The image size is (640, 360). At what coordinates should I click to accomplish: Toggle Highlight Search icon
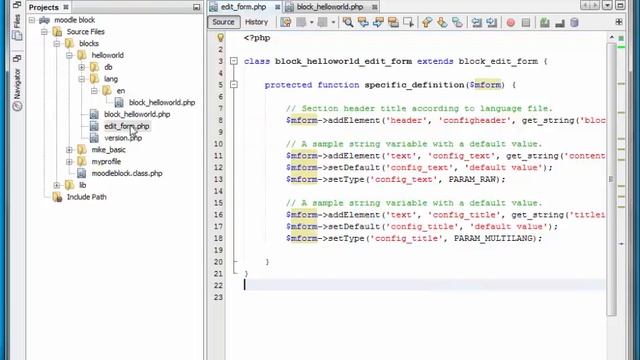click(x=393, y=22)
